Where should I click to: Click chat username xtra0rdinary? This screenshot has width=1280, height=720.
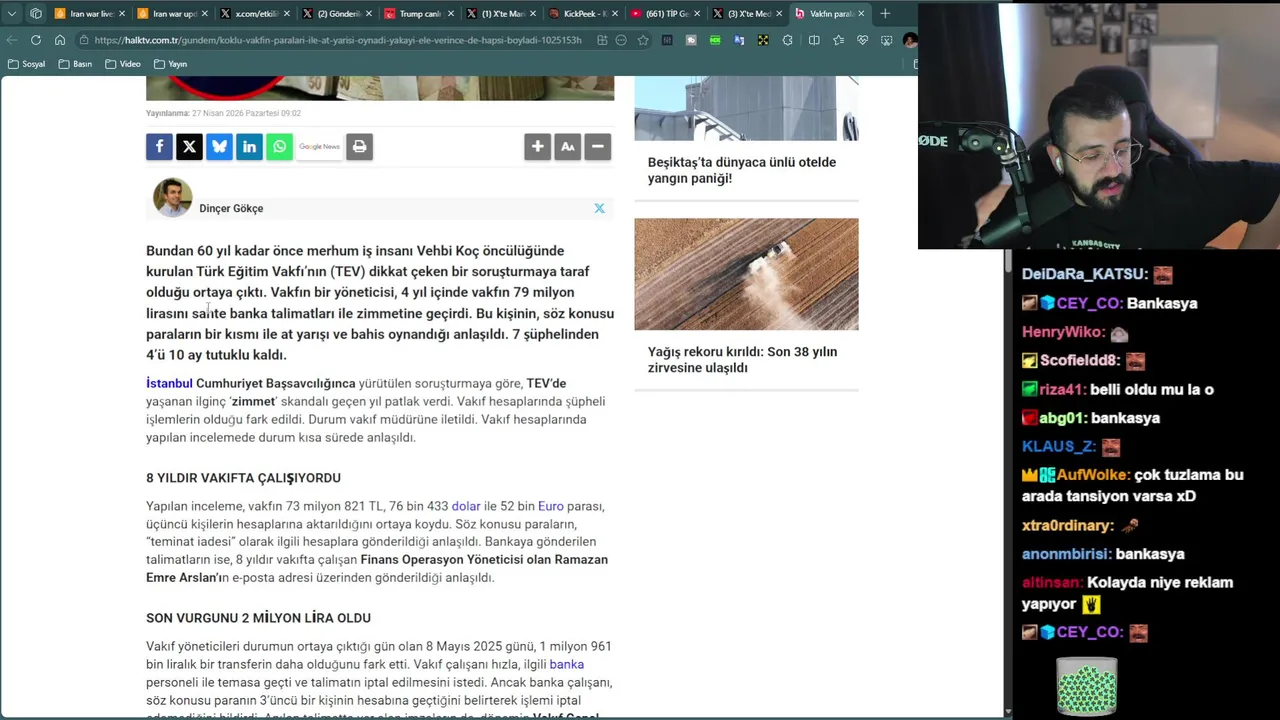coord(1068,525)
